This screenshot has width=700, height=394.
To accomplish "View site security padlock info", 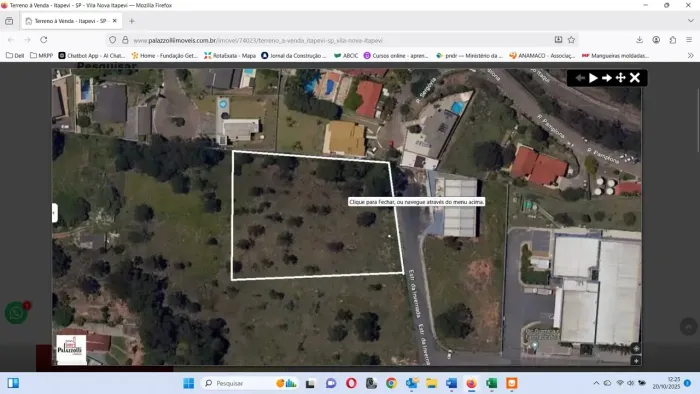I will point(125,40).
